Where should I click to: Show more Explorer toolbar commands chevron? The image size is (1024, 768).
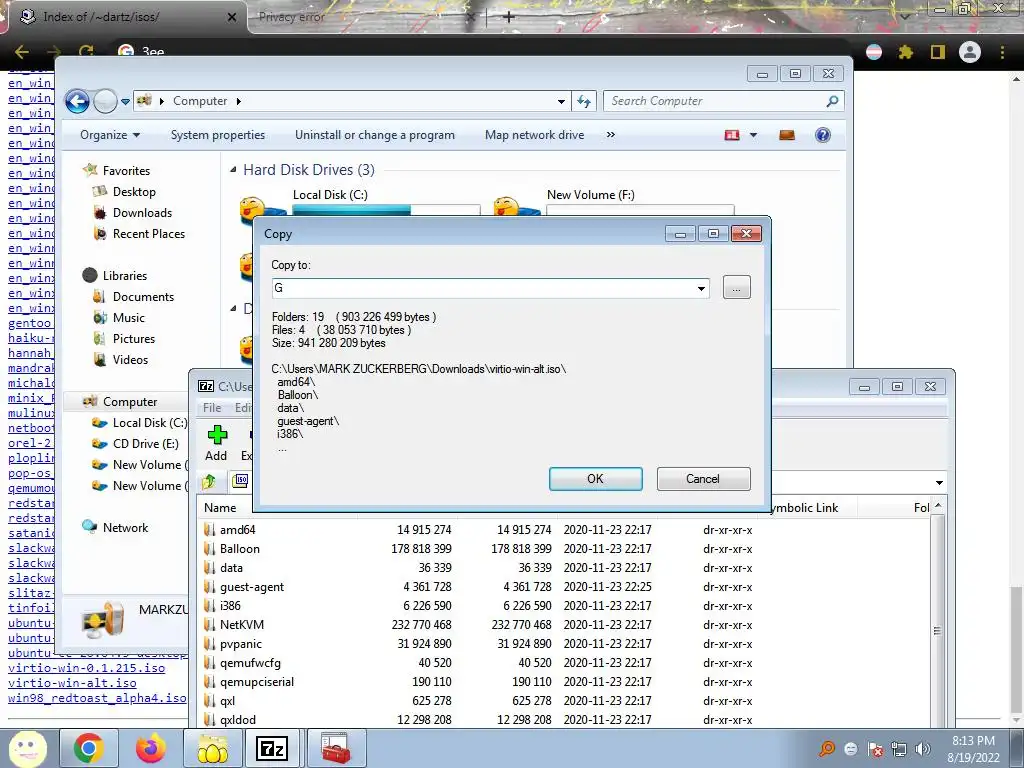click(611, 135)
